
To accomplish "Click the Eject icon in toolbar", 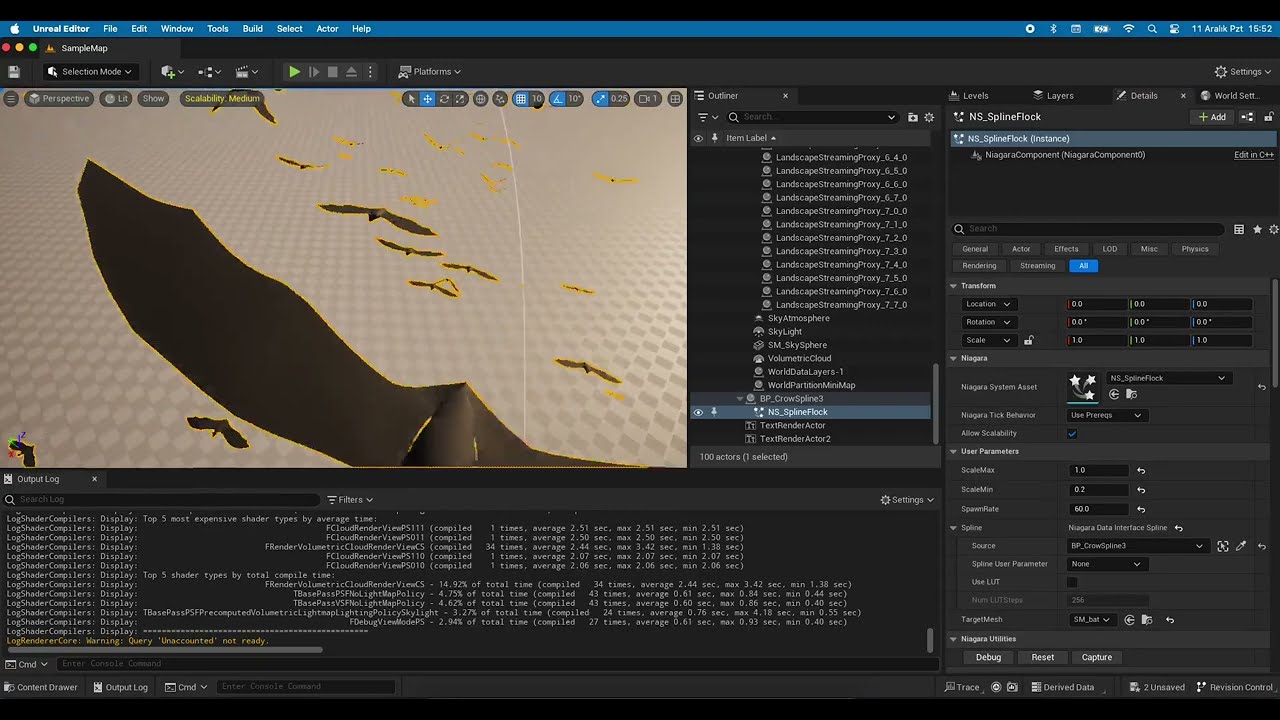I will 351,72.
